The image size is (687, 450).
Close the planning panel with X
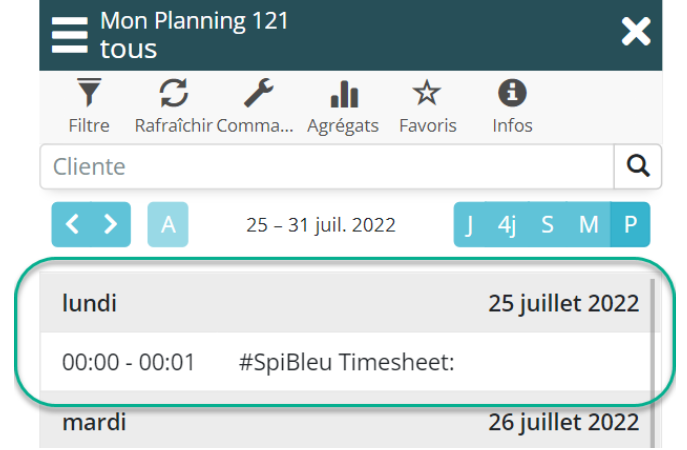tap(636, 33)
